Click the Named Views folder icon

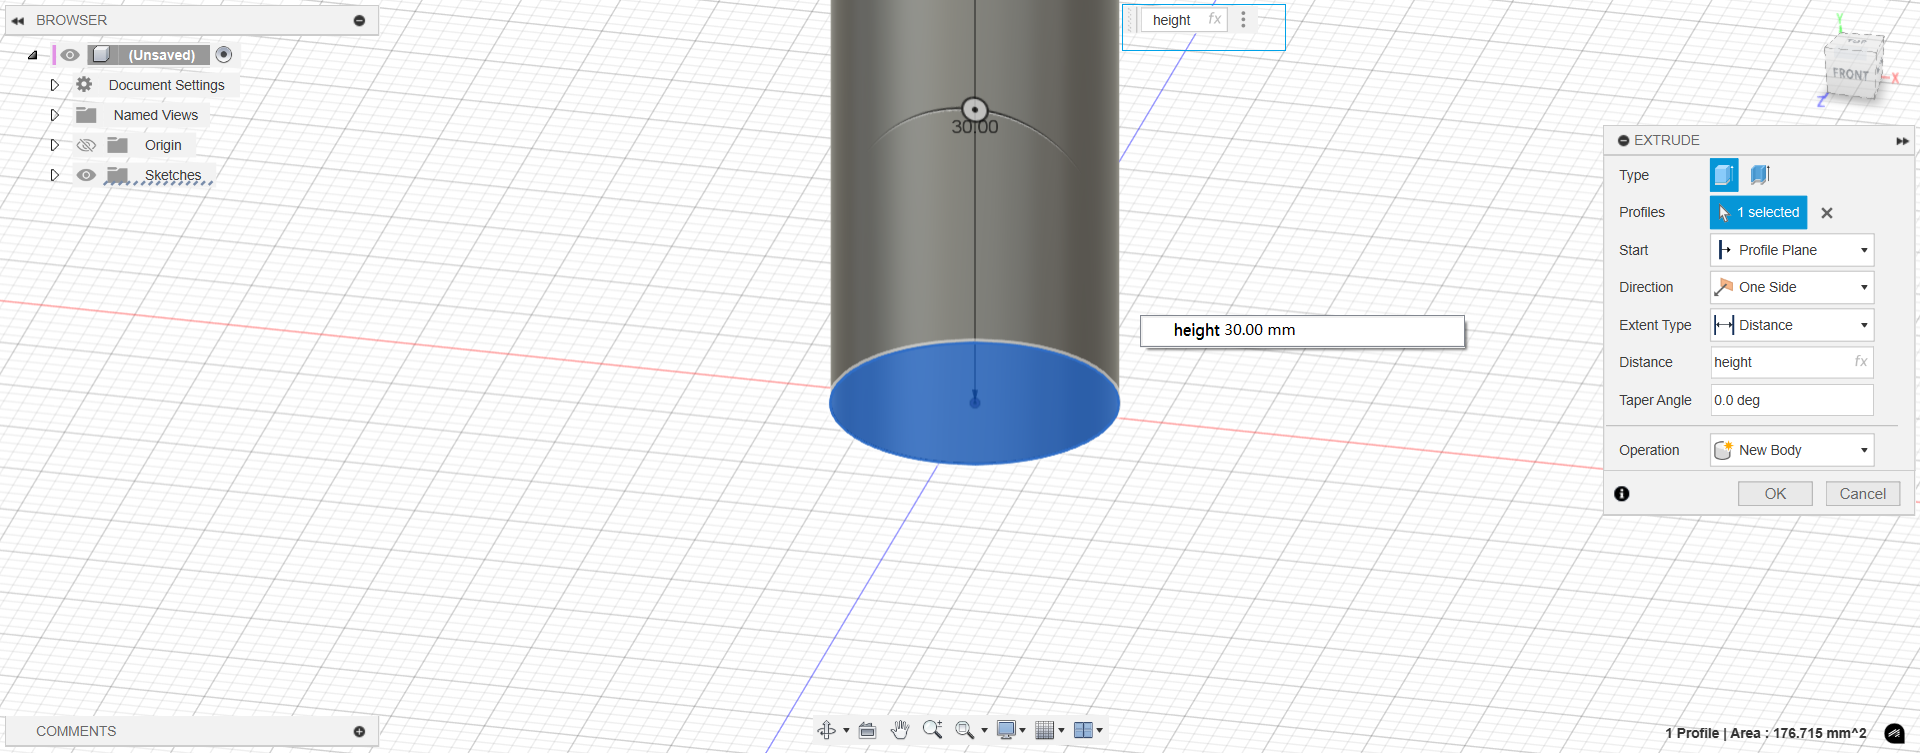[x=87, y=115]
